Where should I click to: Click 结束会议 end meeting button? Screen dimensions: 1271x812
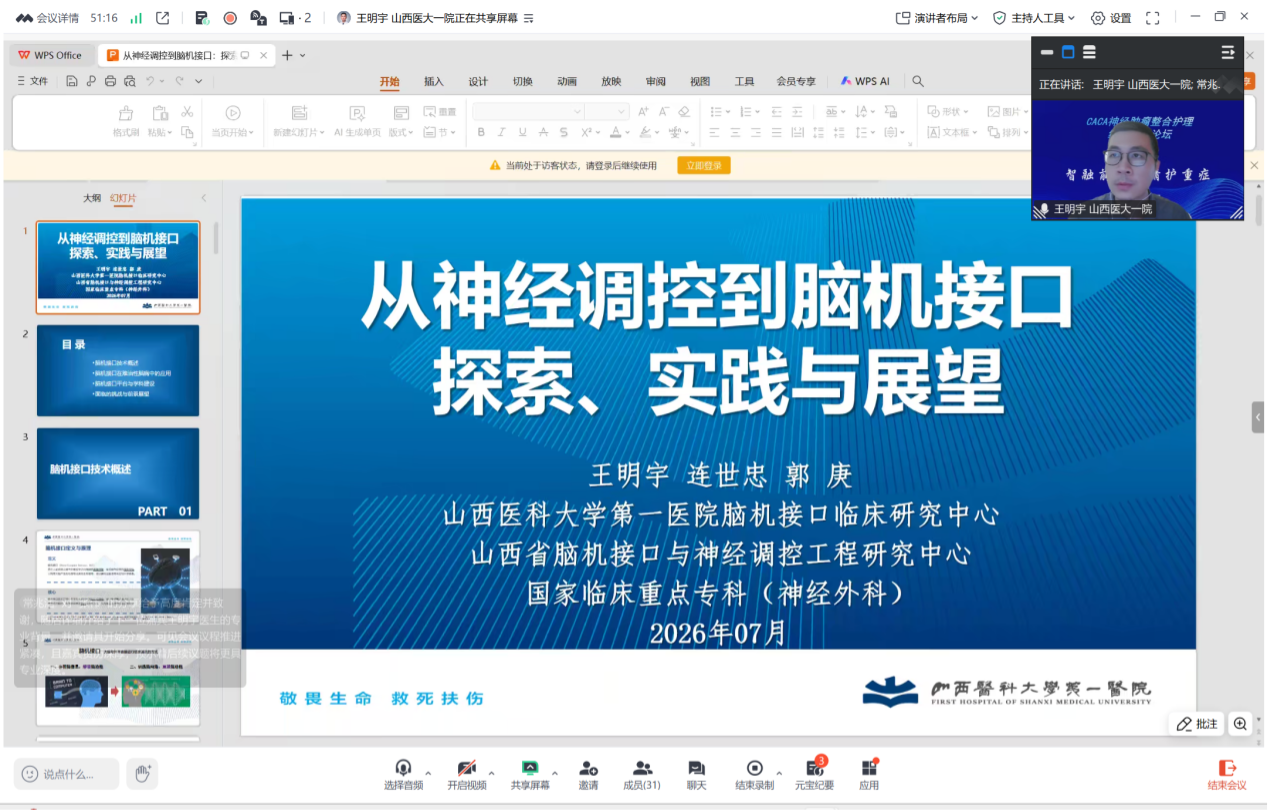tap(1227, 774)
